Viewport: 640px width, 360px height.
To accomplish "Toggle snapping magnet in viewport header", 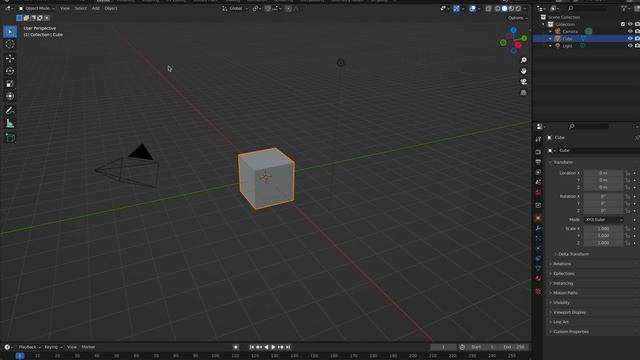I will click(268, 9).
